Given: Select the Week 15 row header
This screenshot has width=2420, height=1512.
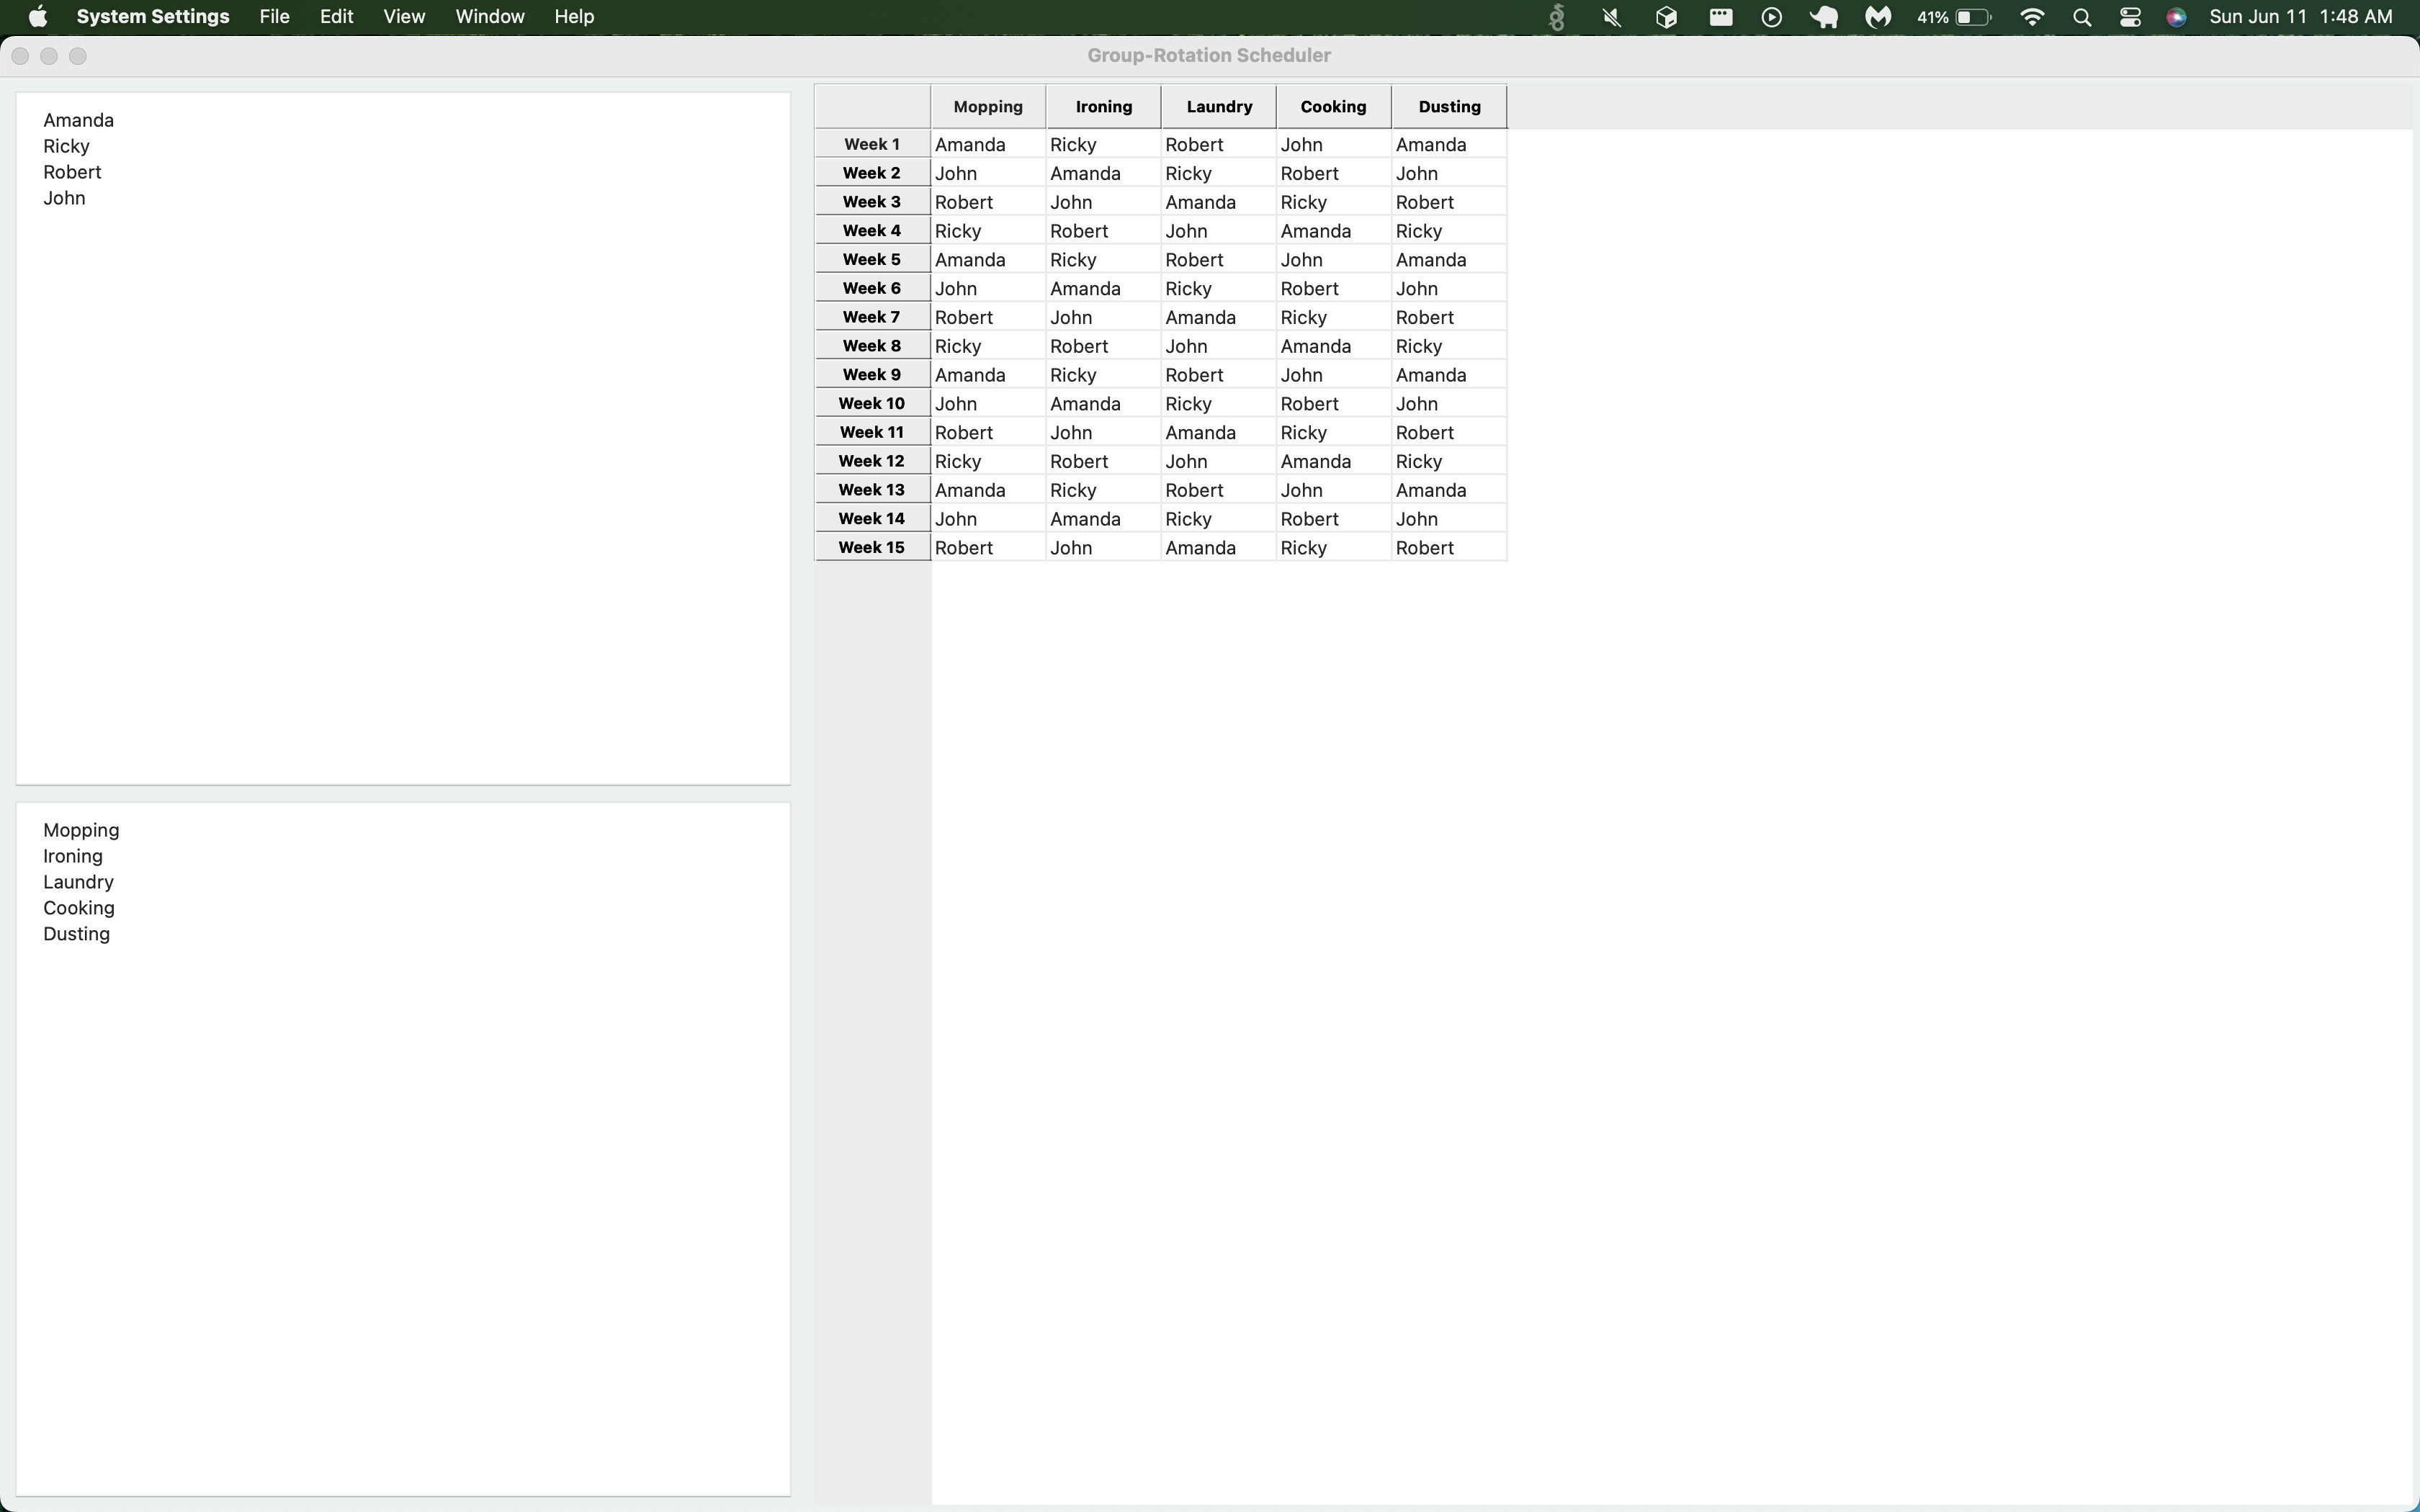Looking at the screenshot, I should pyautogui.click(x=872, y=547).
